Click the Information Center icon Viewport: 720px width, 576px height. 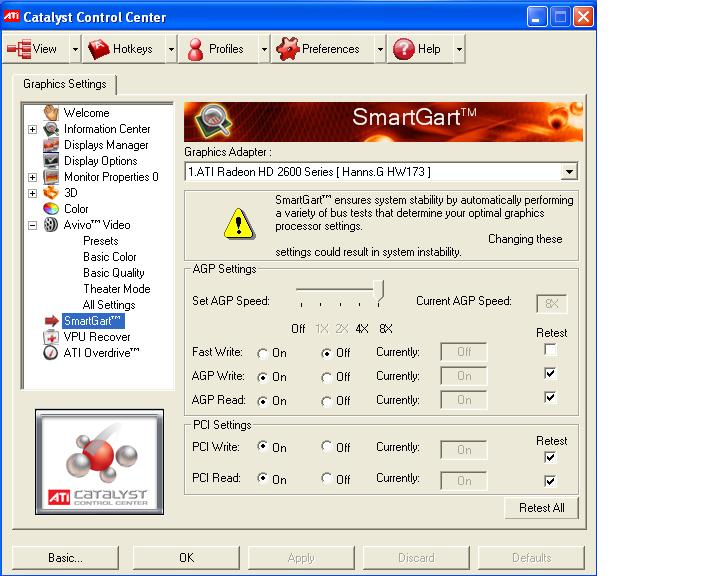point(51,129)
